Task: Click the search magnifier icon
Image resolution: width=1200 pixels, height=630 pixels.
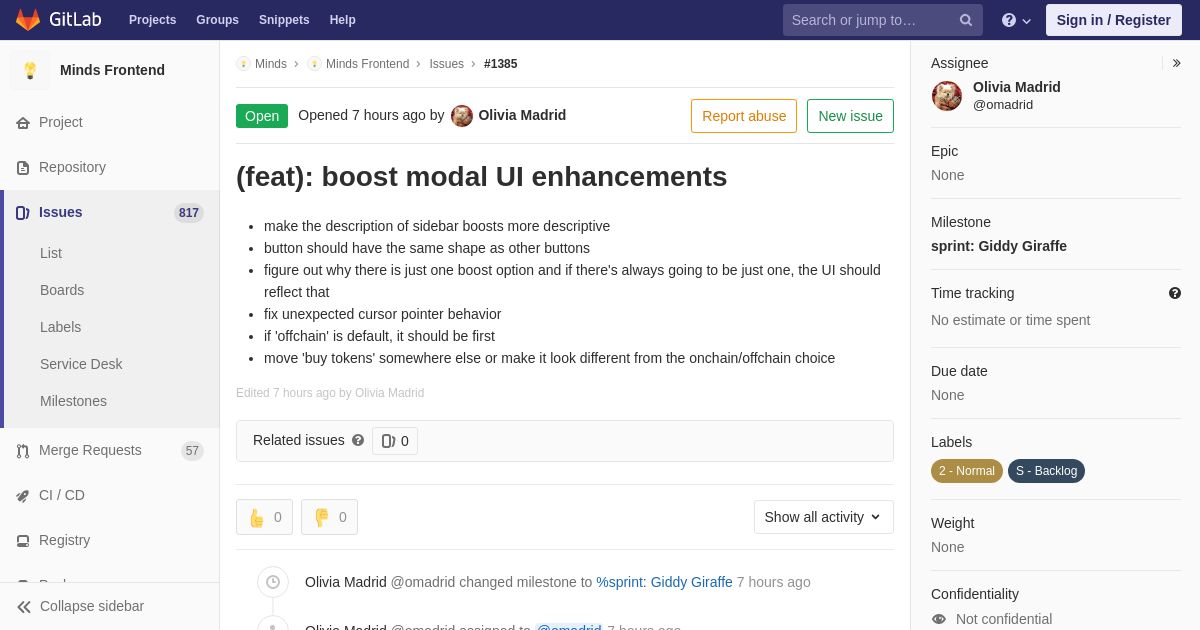Action: pos(966,20)
